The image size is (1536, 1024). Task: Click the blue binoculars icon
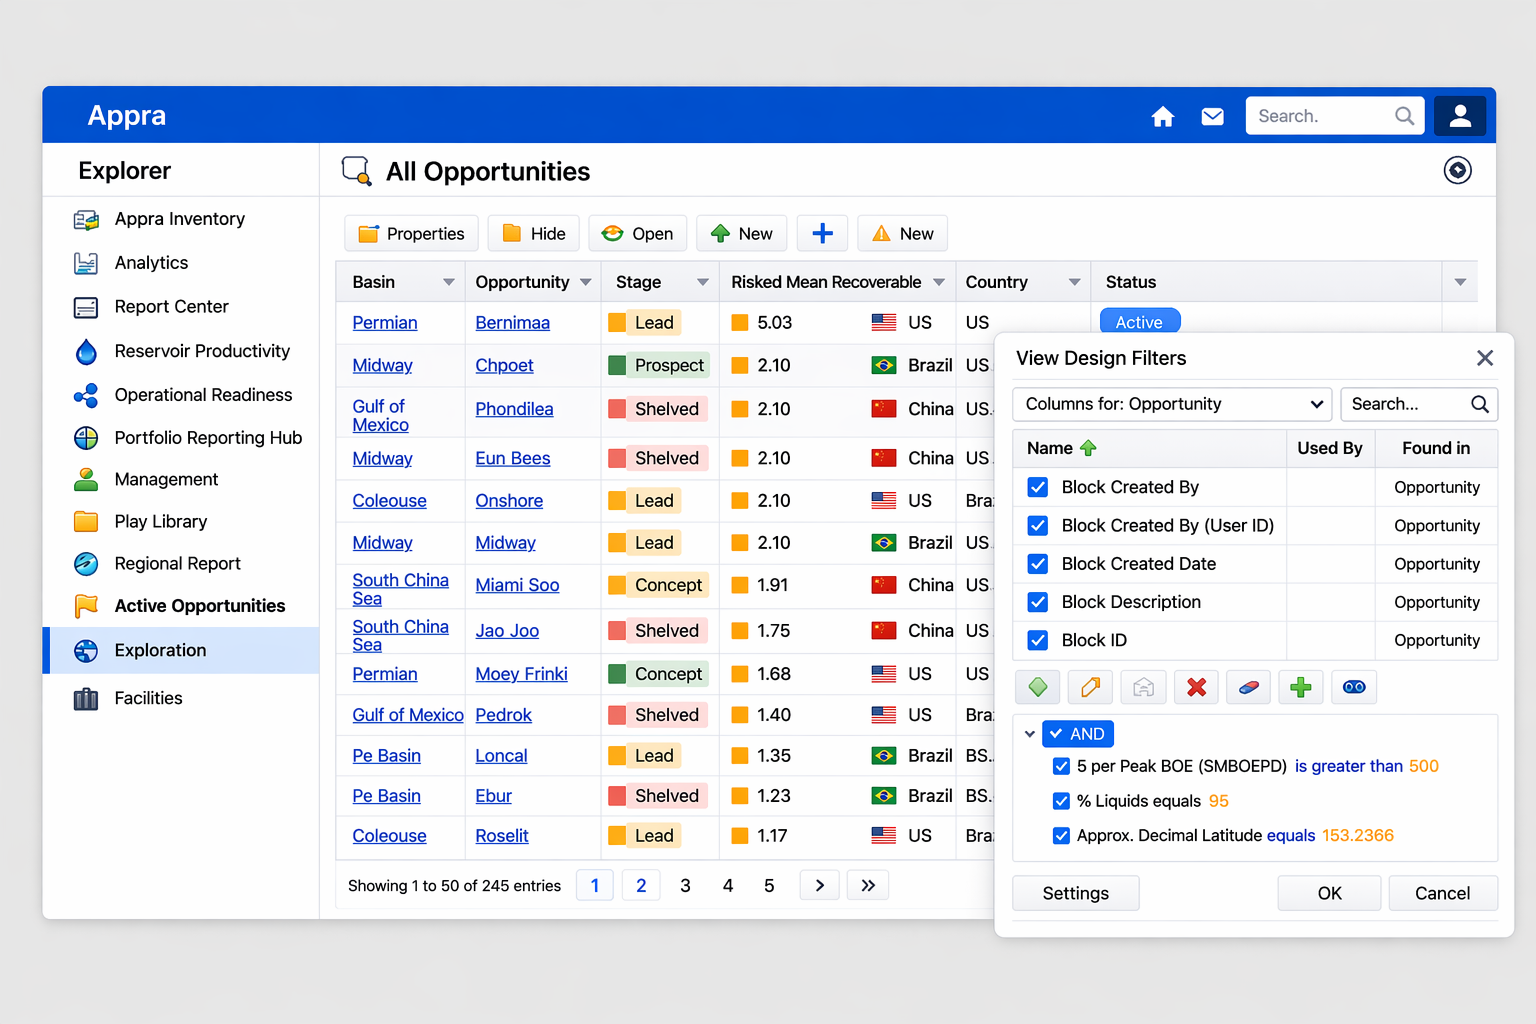pyautogui.click(x=1354, y=687)
